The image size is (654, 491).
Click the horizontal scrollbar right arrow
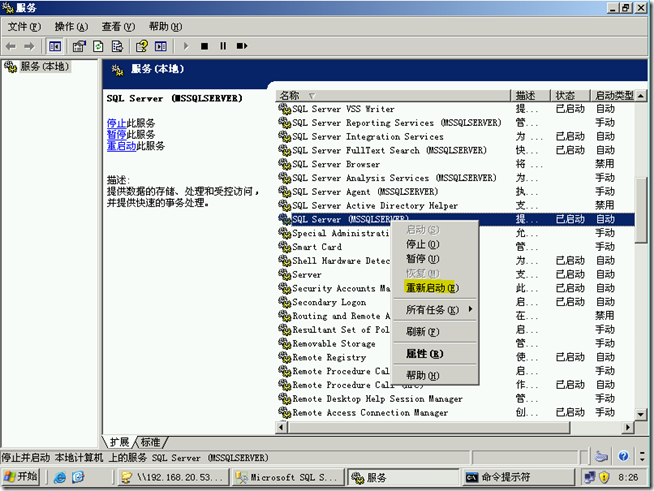tap(628, 427)
